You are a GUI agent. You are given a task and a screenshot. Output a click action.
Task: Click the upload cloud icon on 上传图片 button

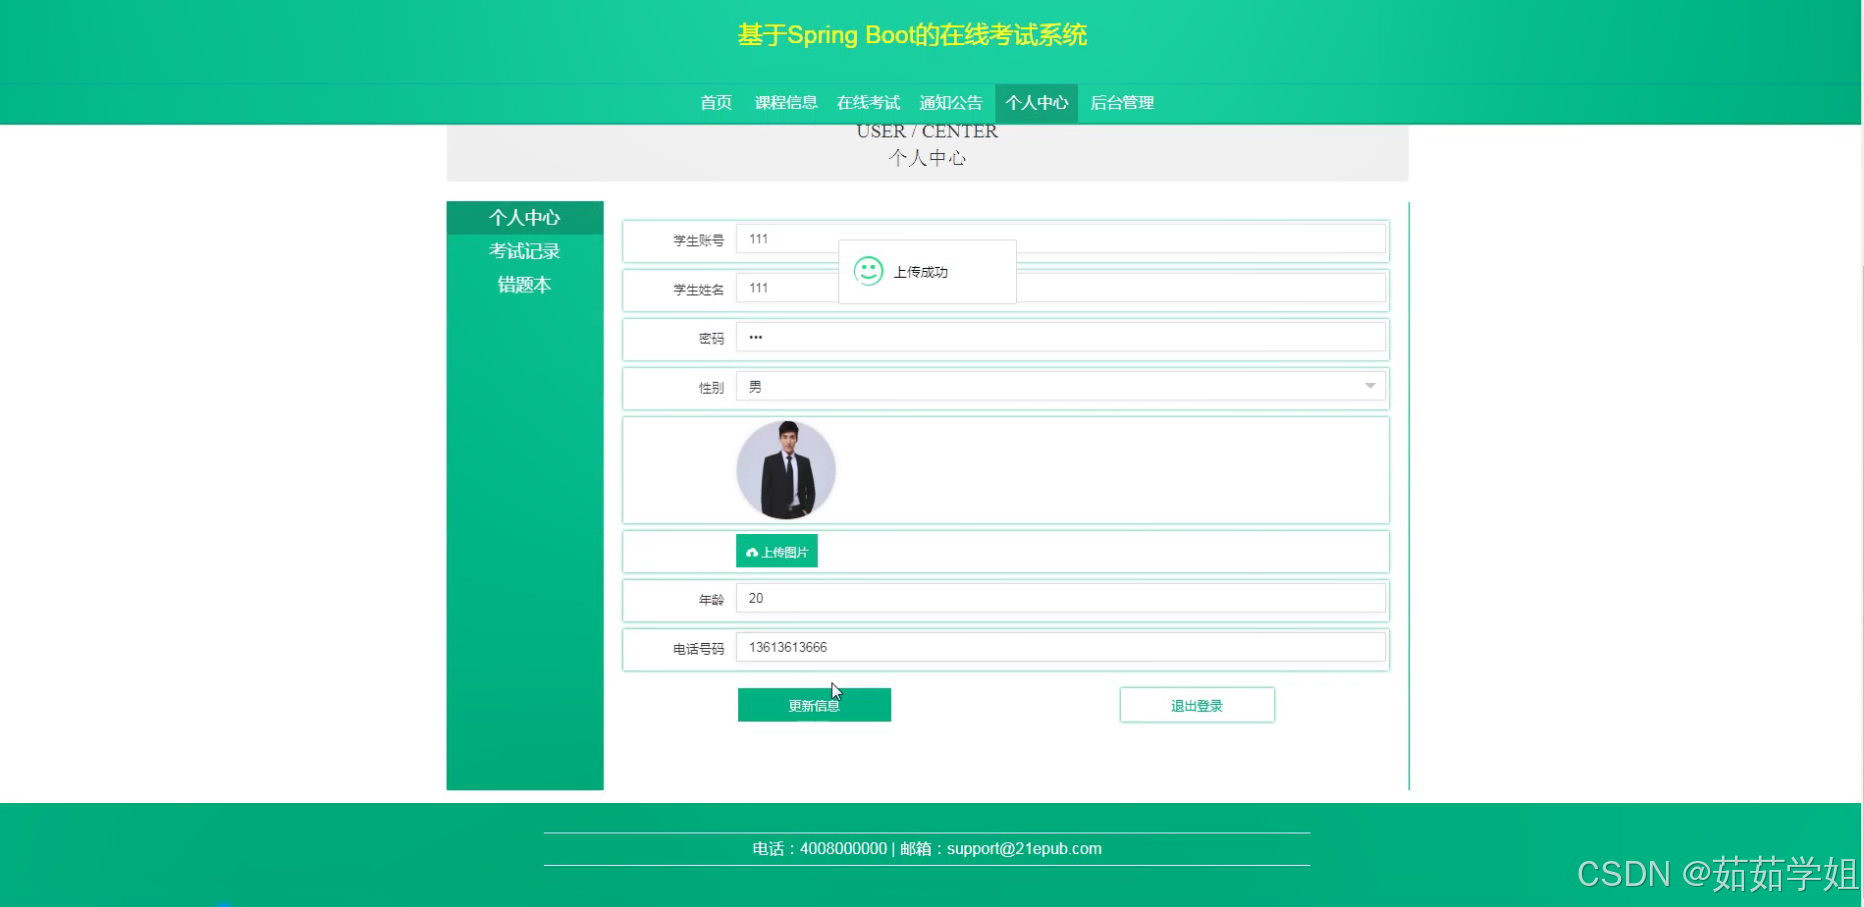[750, 551]
